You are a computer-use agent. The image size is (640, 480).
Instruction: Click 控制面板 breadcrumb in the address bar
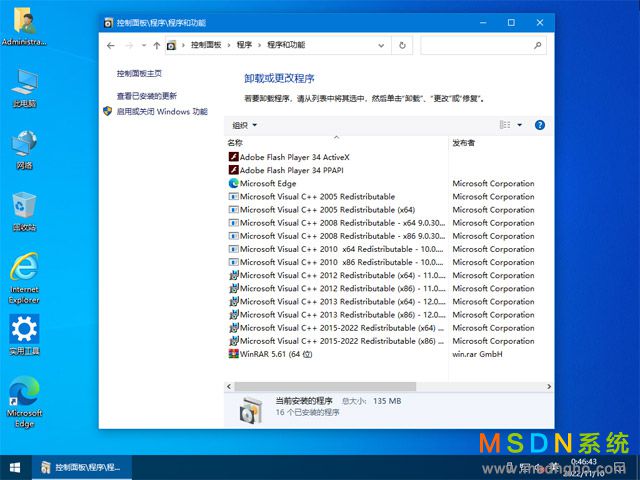click(x=206, y=45)
